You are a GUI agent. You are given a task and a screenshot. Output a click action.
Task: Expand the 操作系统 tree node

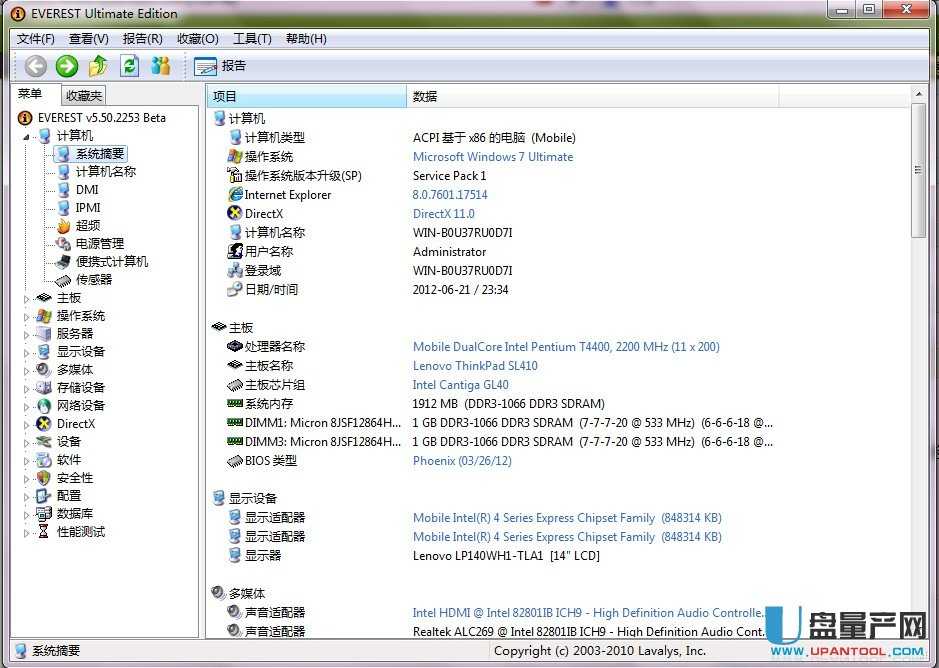point(27,316)
